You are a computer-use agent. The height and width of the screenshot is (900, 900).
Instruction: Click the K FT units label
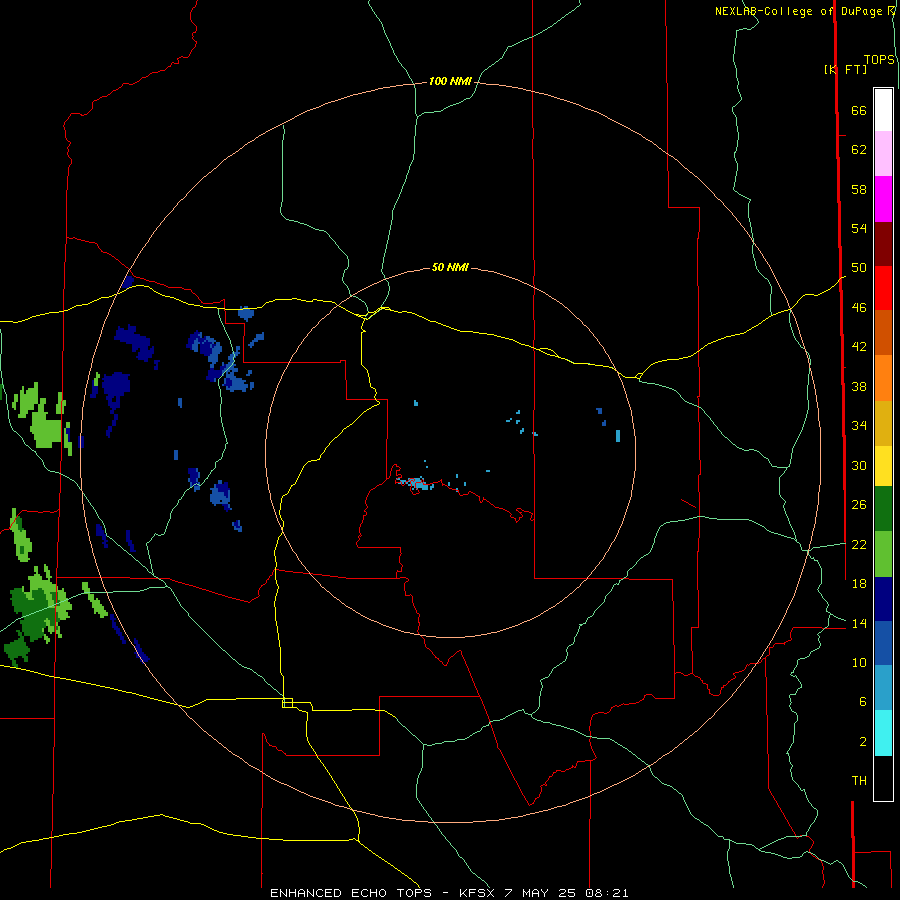coord(845,69)
